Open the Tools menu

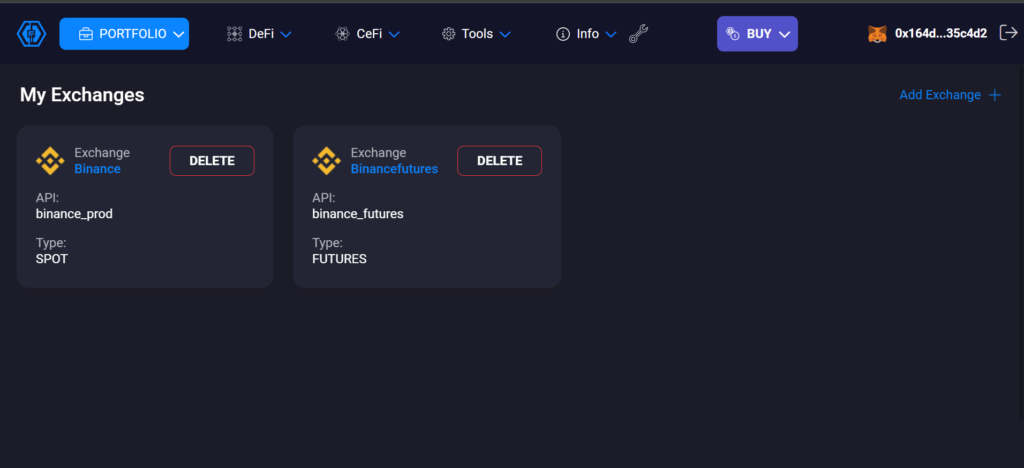click(x=476, y=34)
